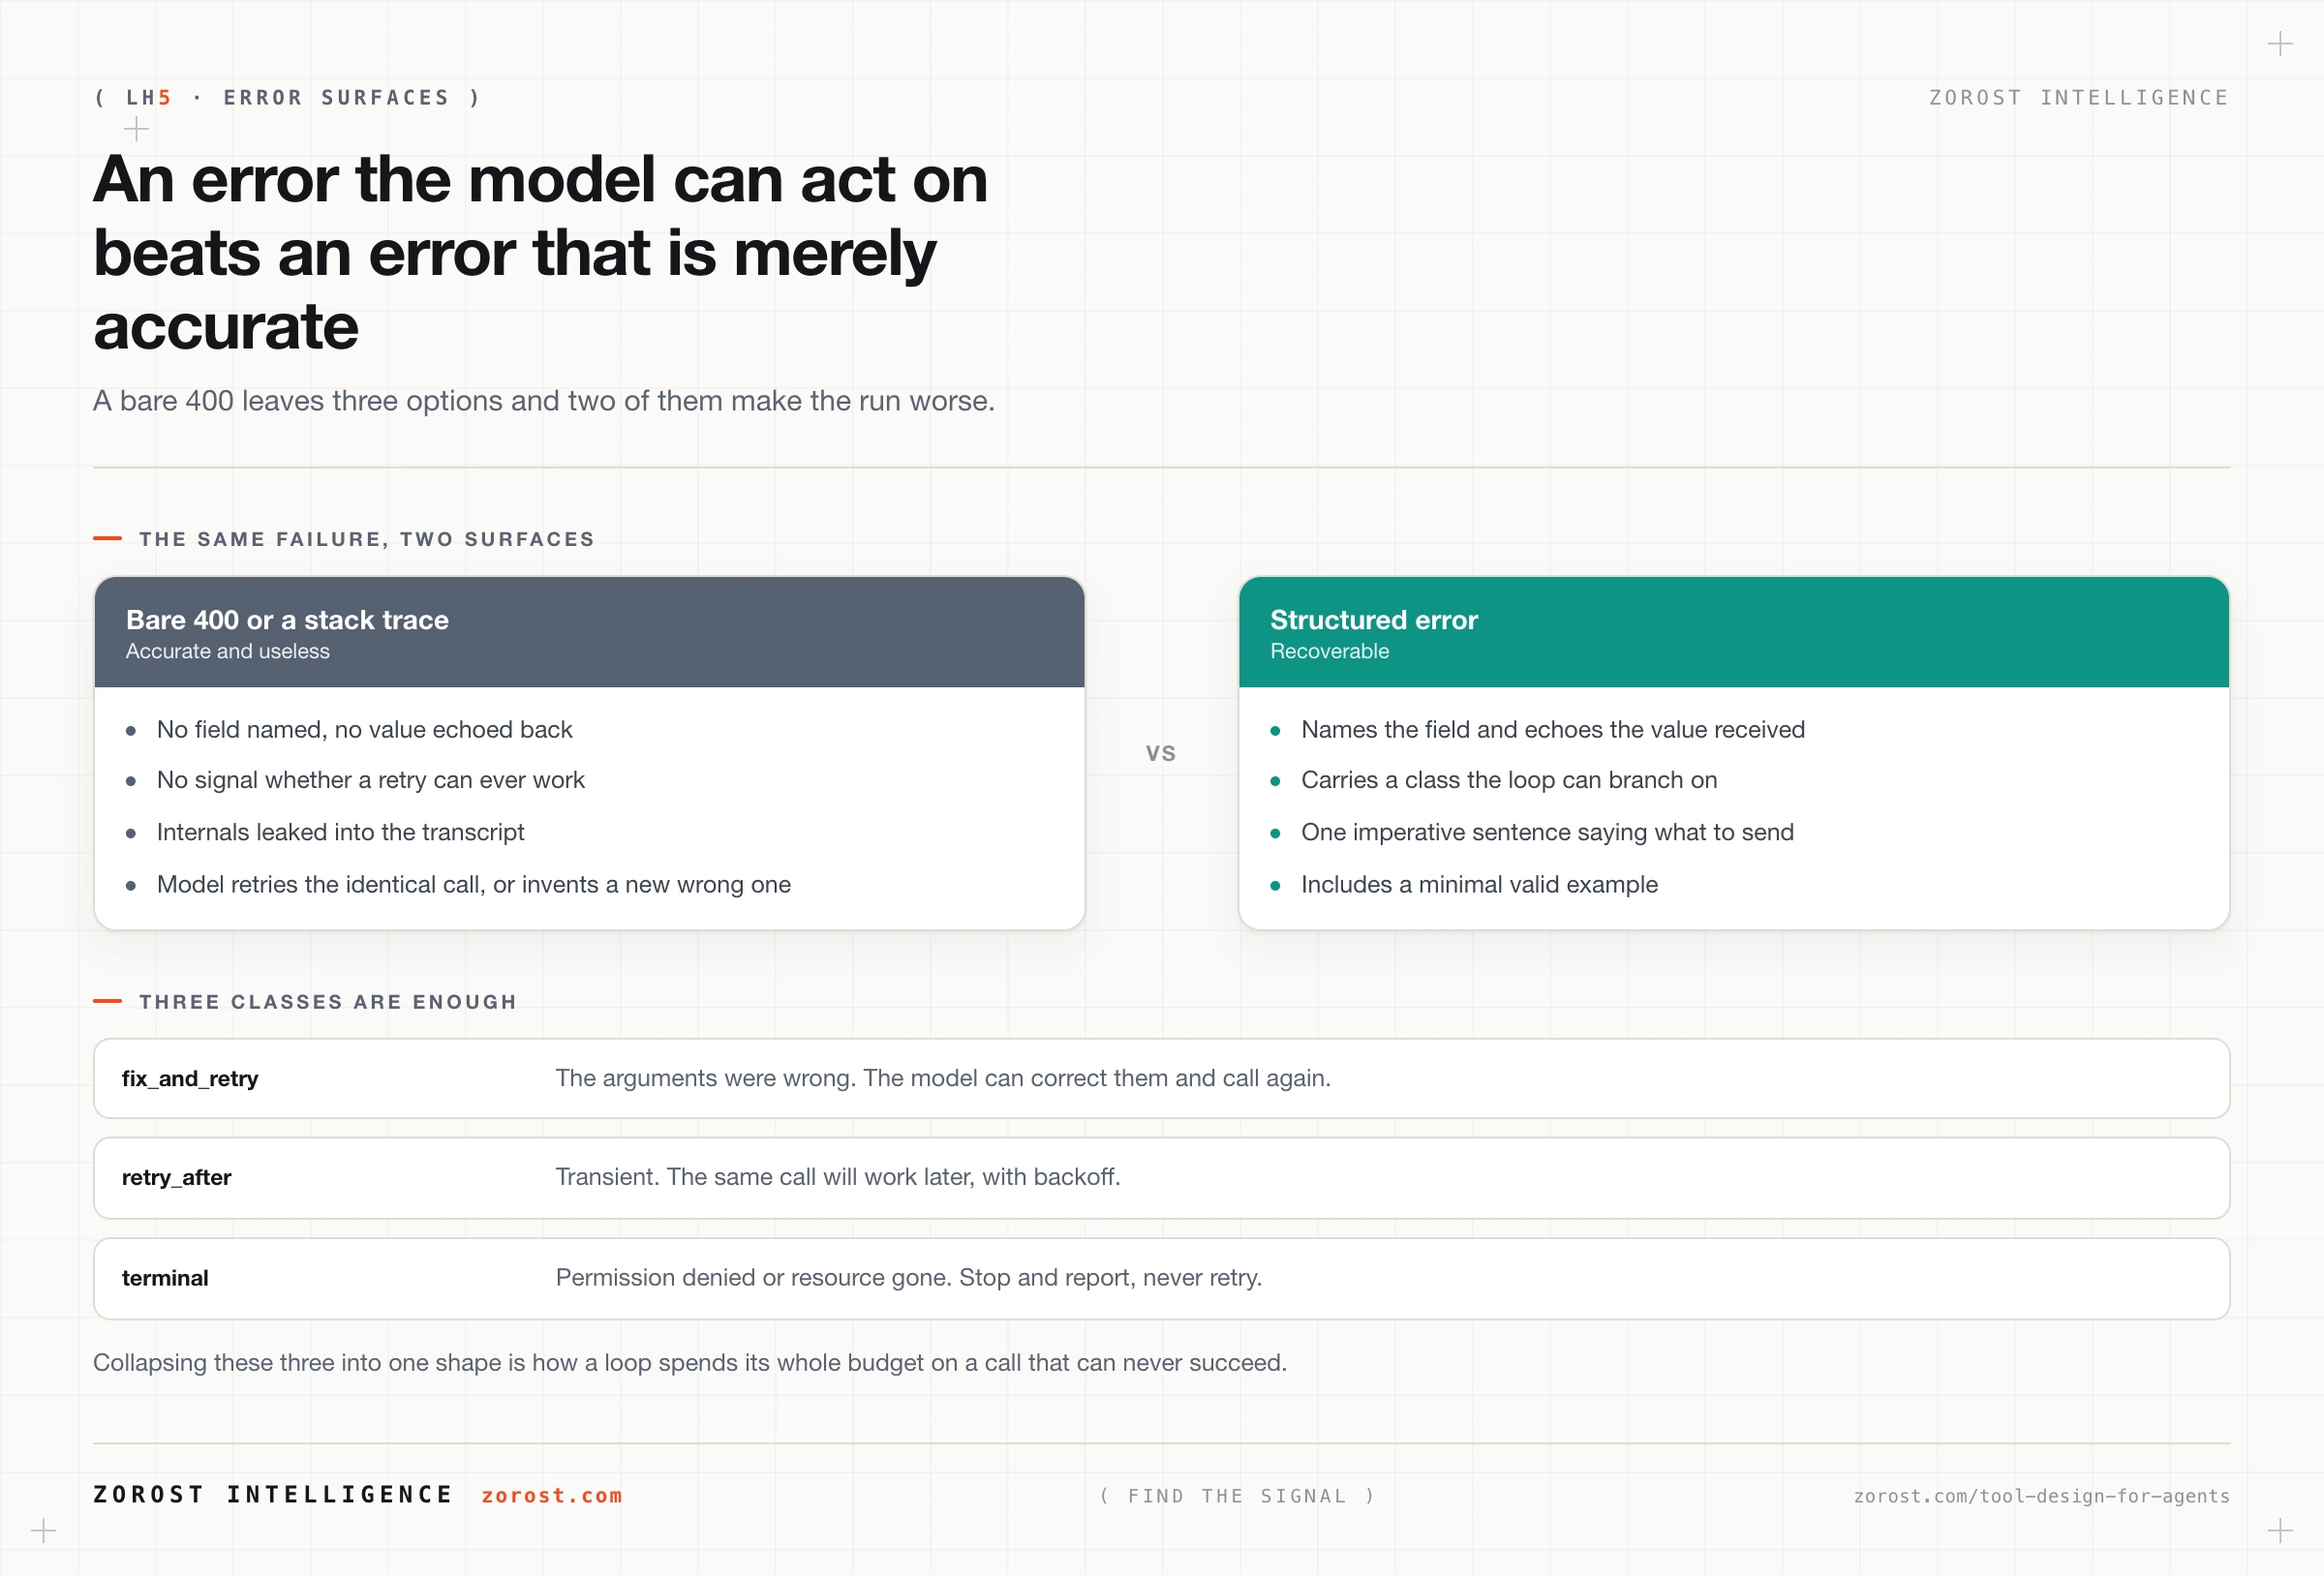Click the 'LH5 · ERROR SURFACES' header tag
Screen dimensions: 2324x1576
(x=288, y=97)
